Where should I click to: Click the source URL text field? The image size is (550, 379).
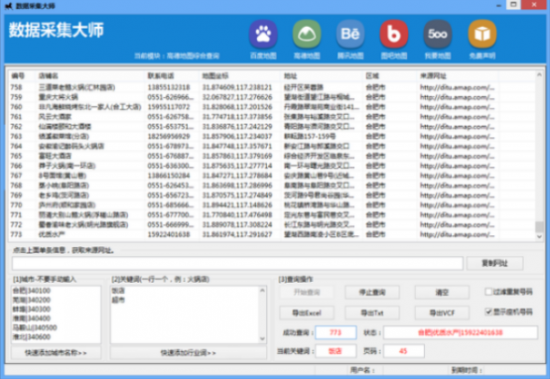[x=237, y=263]
